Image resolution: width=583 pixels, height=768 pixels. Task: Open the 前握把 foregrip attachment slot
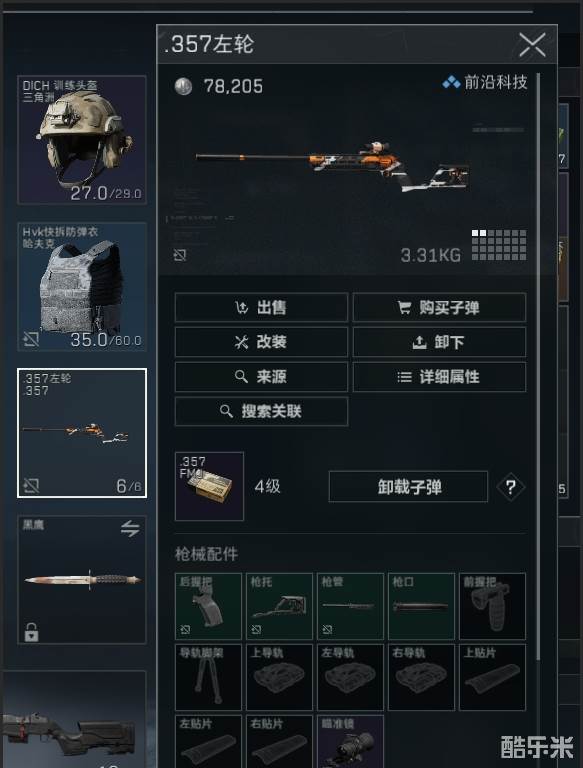492,606
